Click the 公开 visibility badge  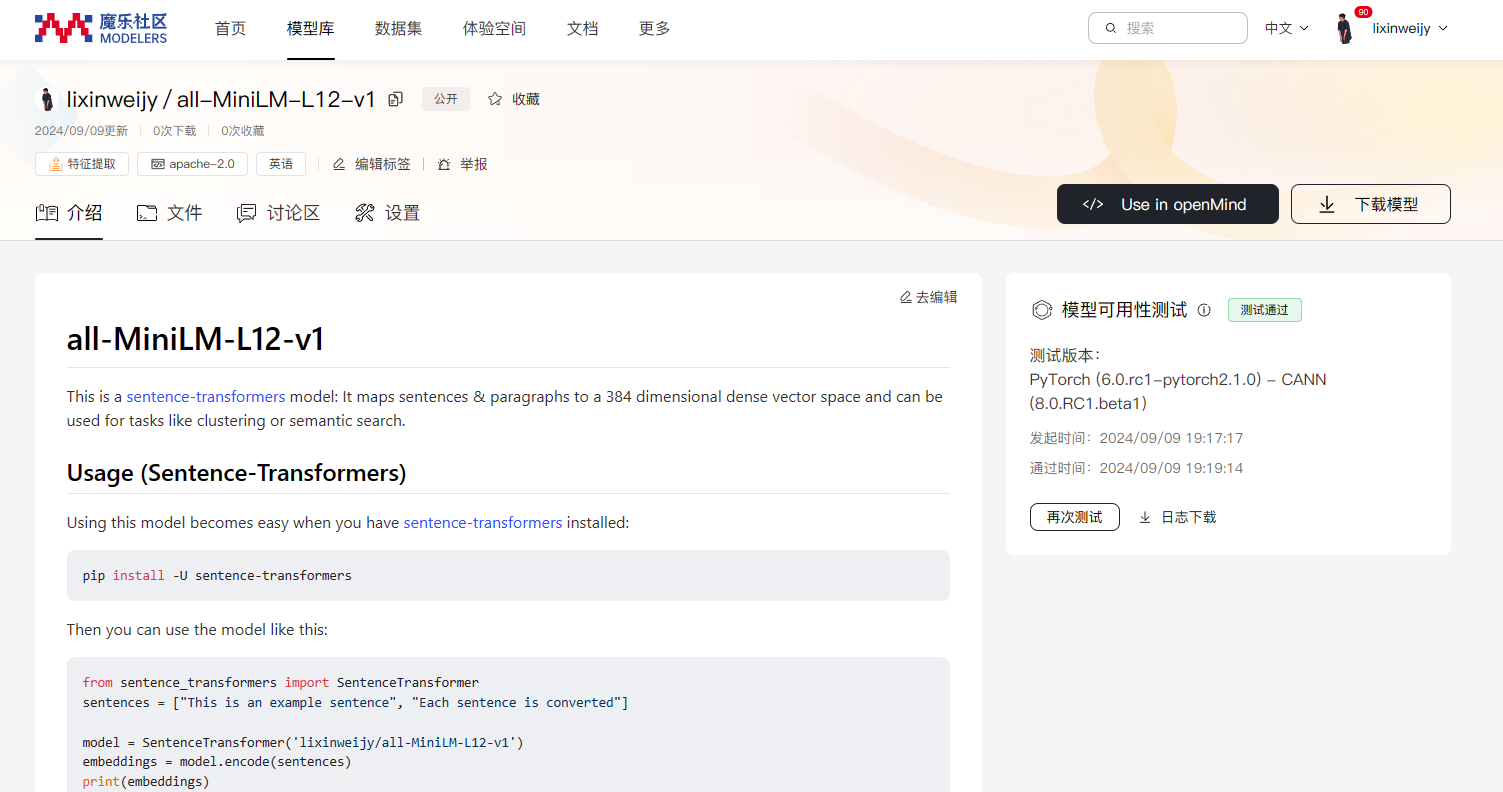(446, 99)
